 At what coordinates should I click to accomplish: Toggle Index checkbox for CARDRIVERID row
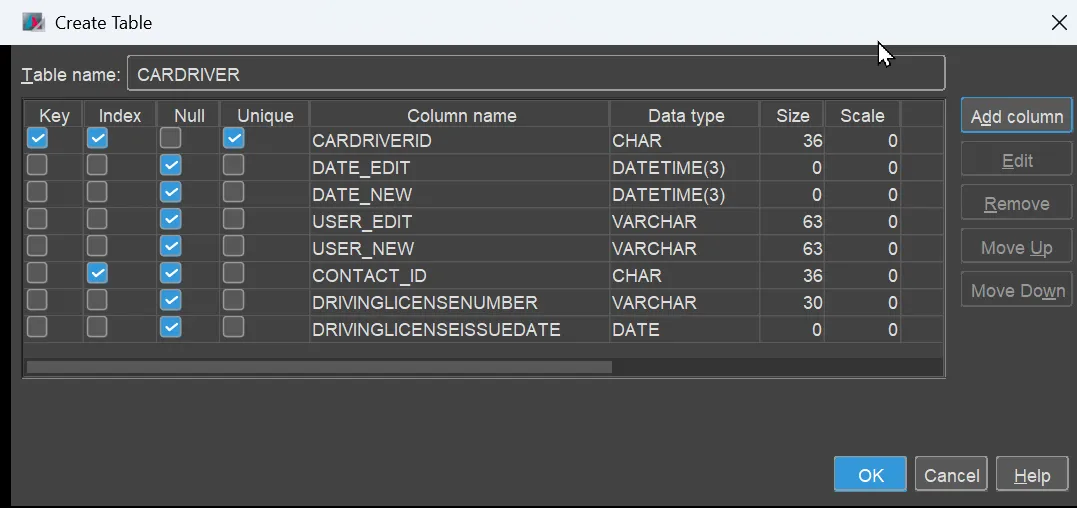tap(98, 139)
